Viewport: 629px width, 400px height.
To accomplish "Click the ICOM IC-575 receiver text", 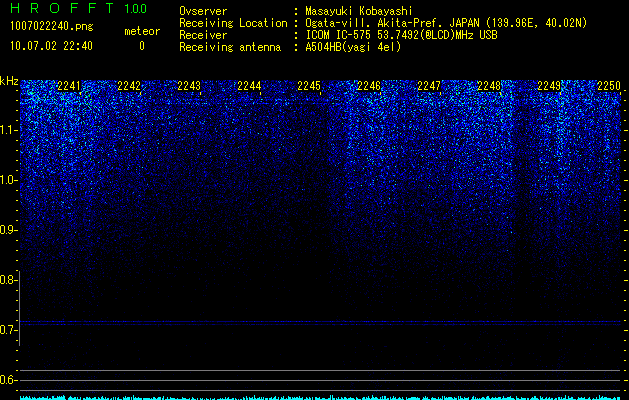I will point(401,35).
